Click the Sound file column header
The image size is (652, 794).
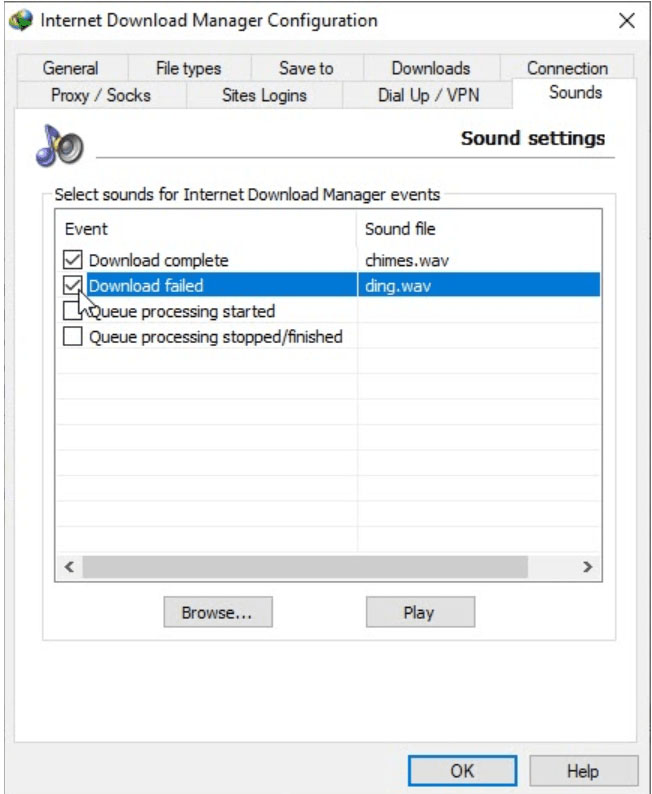tap(479, 228)
